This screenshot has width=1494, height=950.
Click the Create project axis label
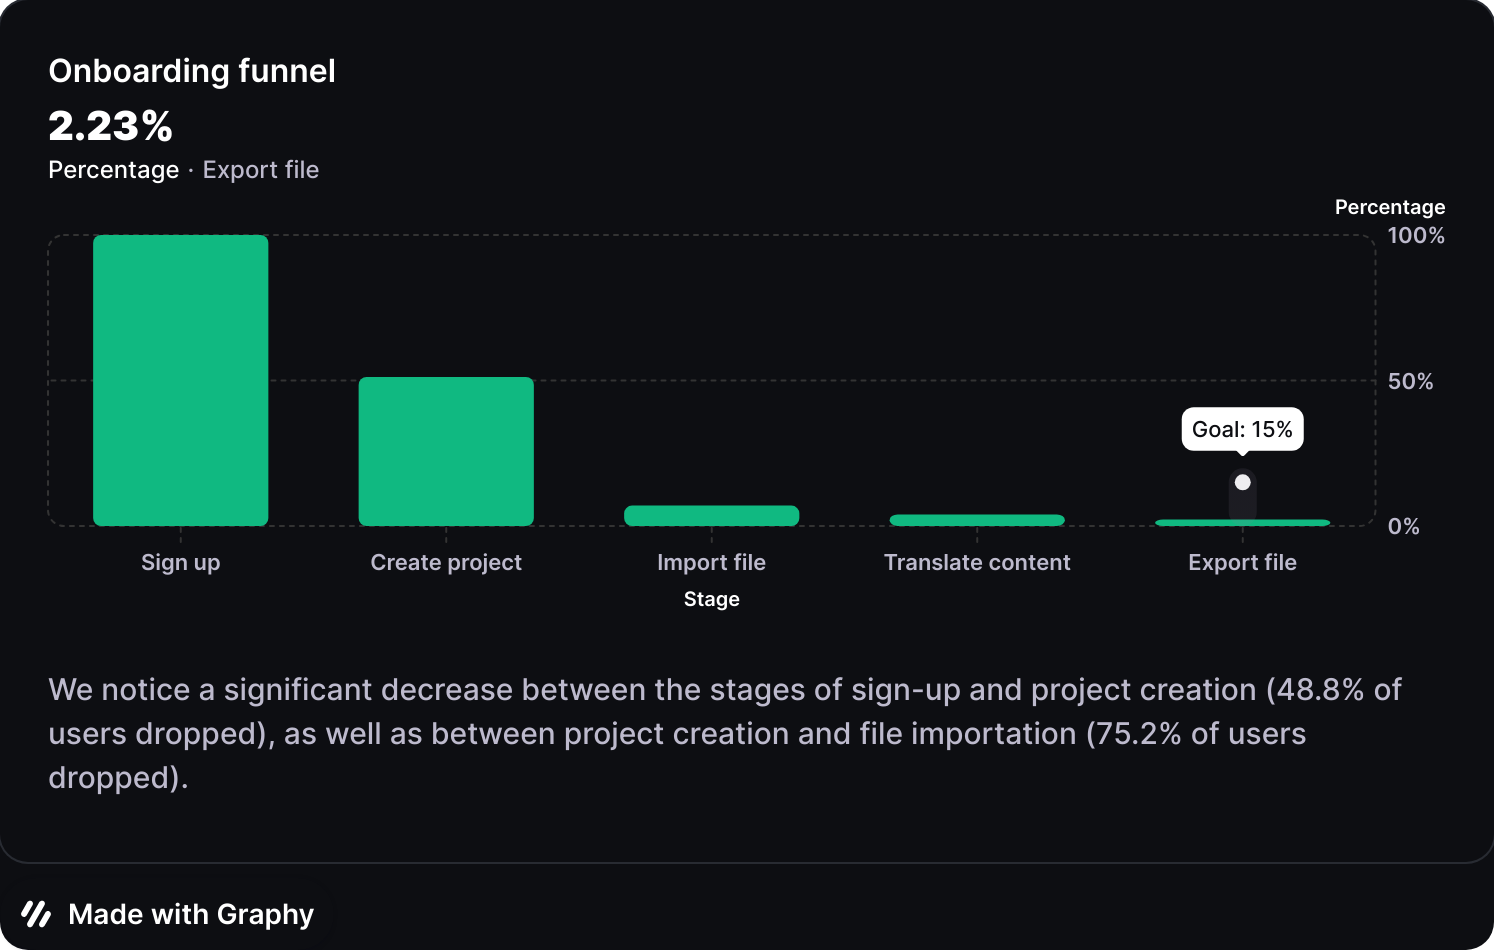[x=446, y=562]
